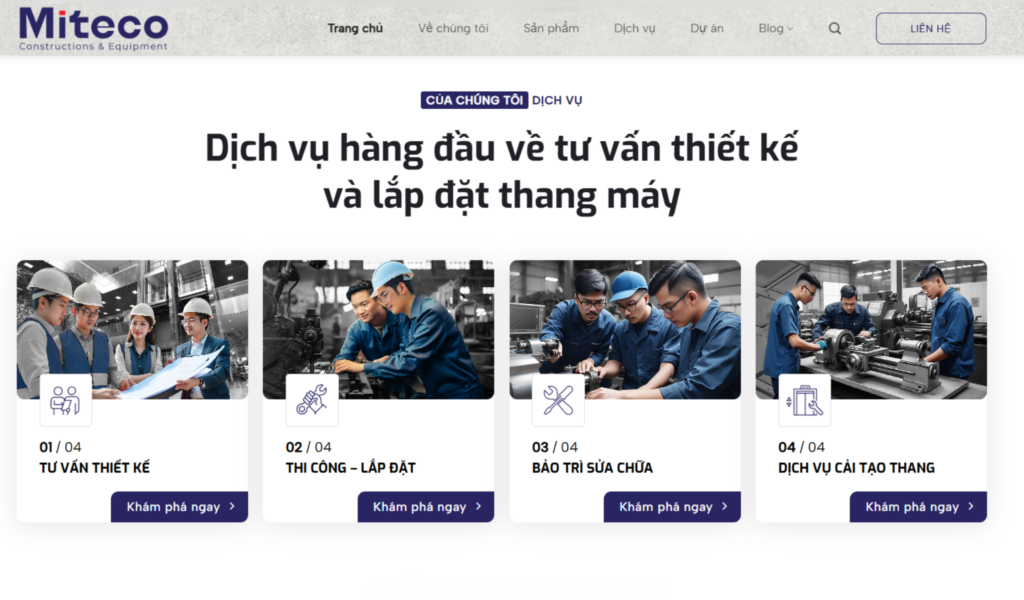Open the Dịch vụ menu item
The height and width of the screenshot is (600, 1024).
pos(634,28)
